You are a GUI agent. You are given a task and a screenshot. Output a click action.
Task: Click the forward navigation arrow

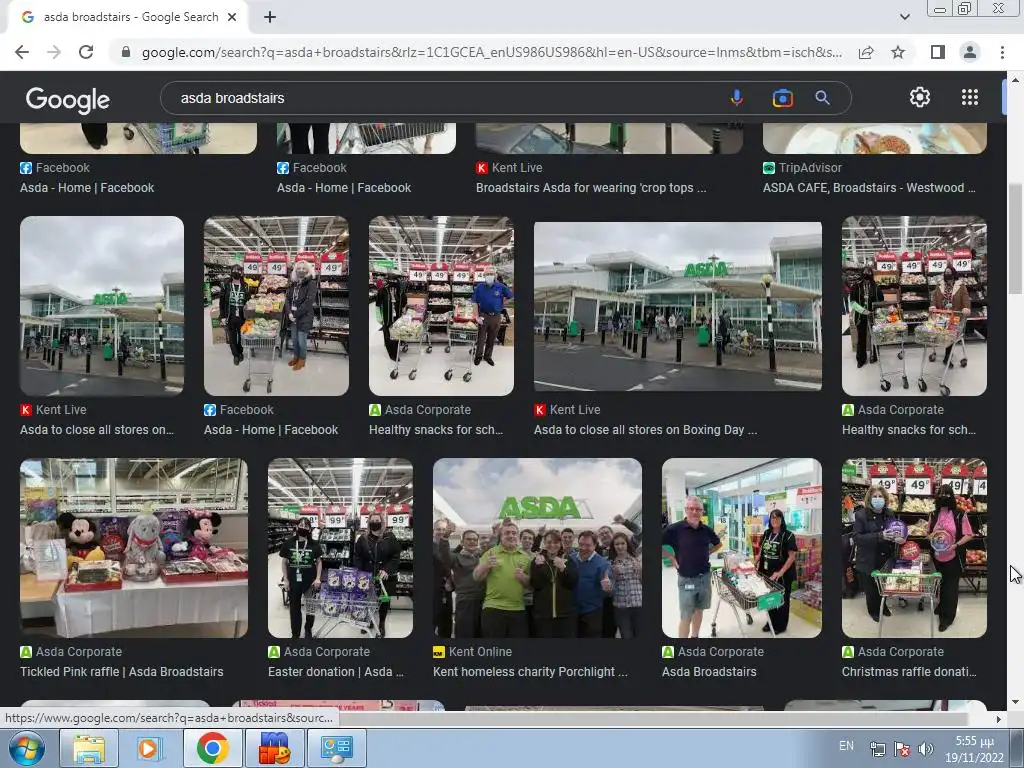coord(54,52)
